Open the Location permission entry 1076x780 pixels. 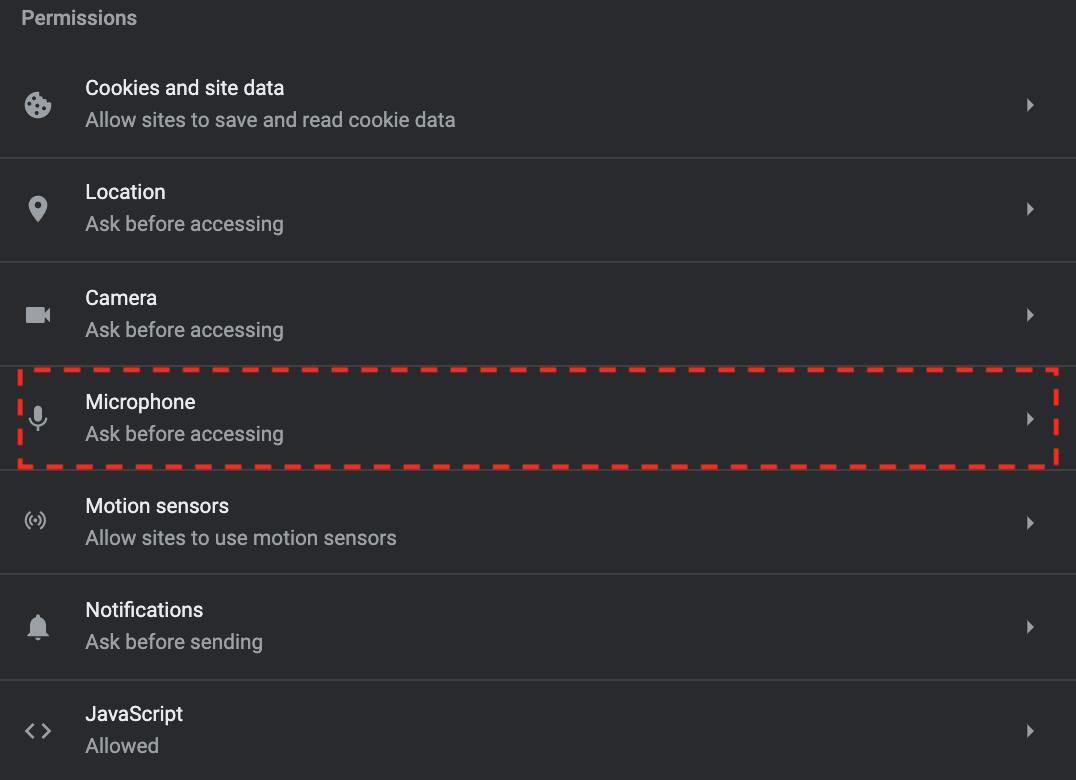click(x=538, y=210)
